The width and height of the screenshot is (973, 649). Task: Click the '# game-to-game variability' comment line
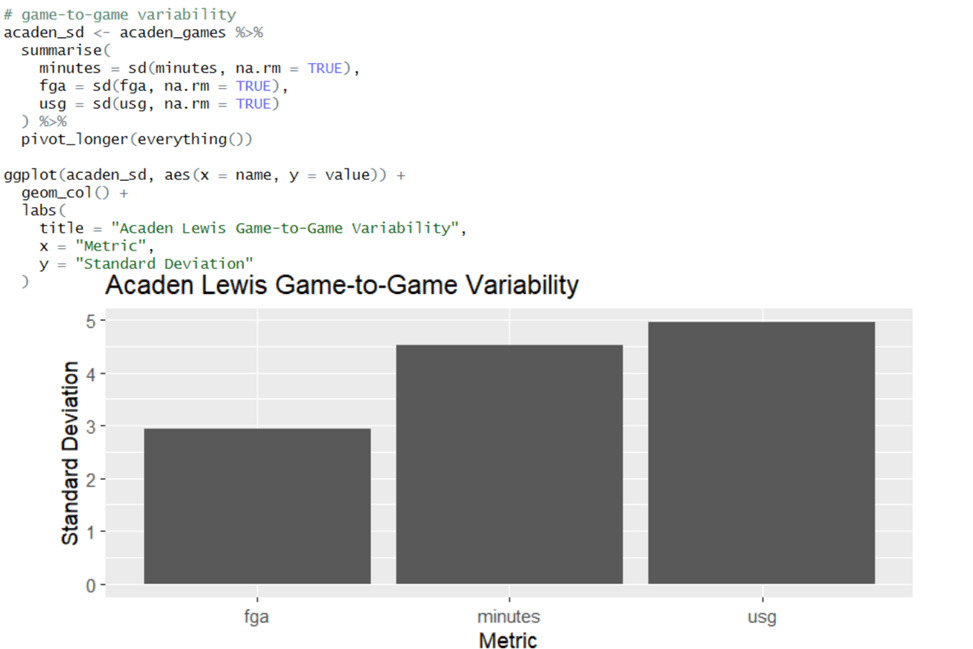120,14
